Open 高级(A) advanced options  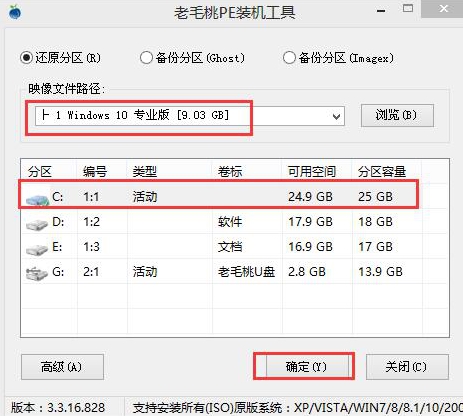pyautogui.click(x=62, y=367)
